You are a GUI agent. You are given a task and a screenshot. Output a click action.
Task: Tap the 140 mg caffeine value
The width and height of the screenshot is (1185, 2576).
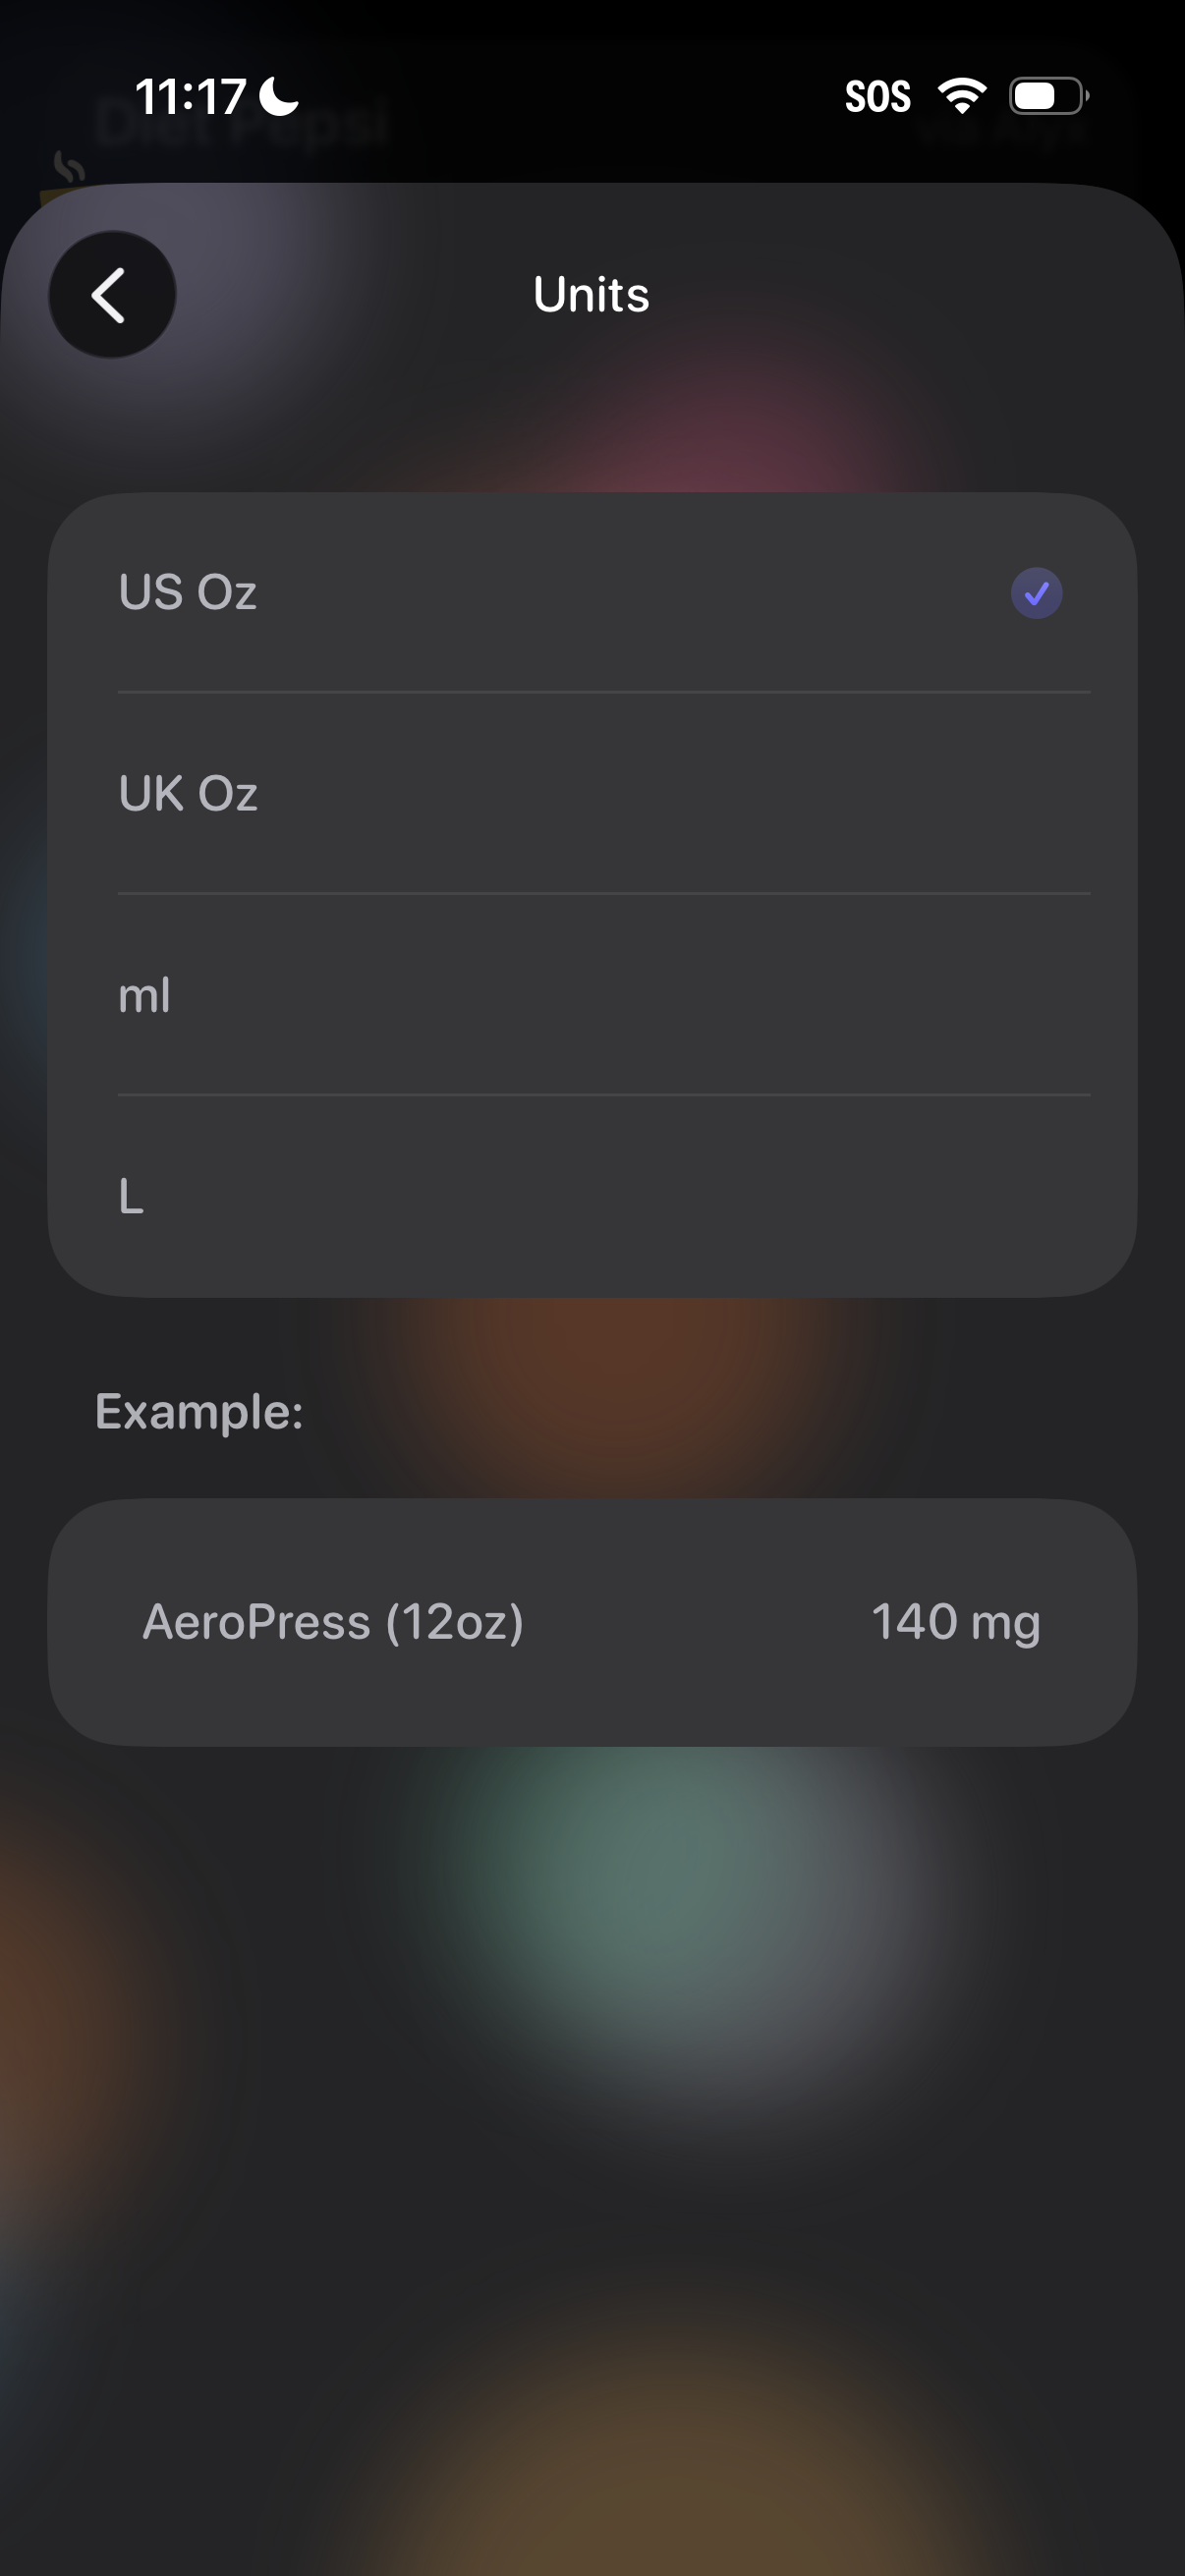coord(955,1622)
